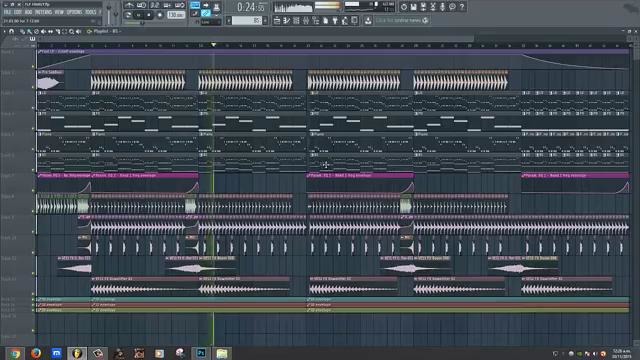Image resolution: width=640 pixels, height=360 pixels.
Task: Toggle the 3-2-1 recording countdown
Action: pos(155,5)
